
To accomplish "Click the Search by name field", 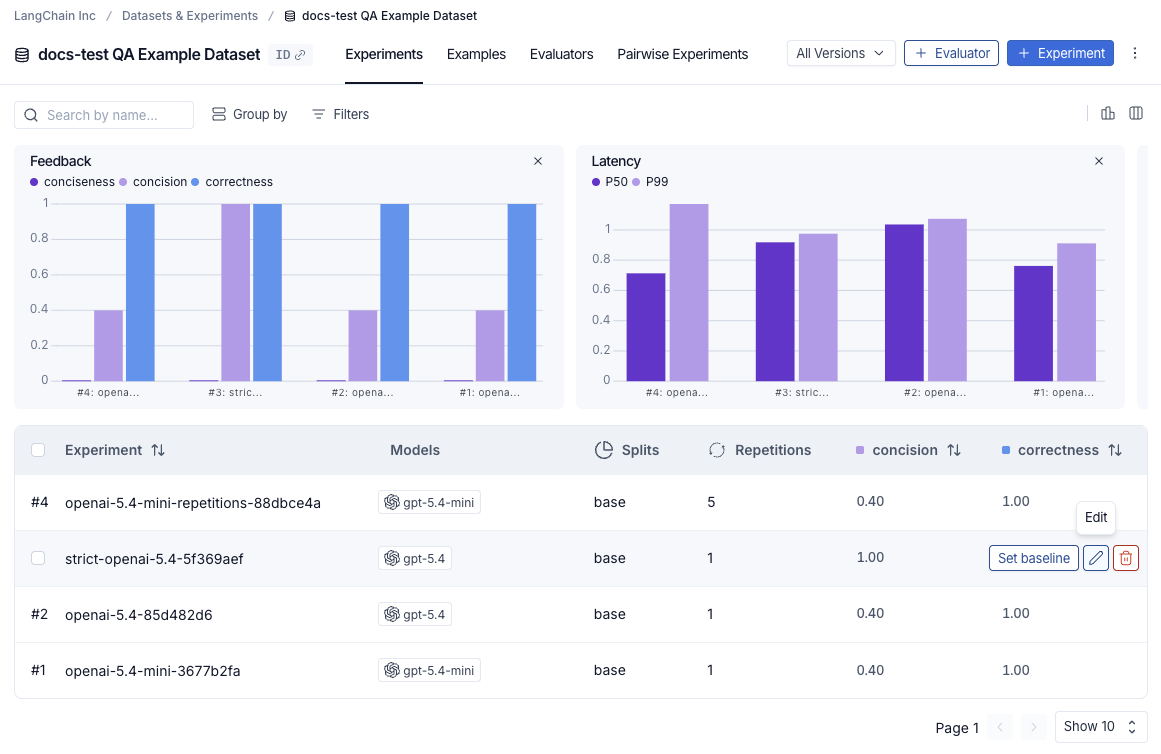I will 104,115.
